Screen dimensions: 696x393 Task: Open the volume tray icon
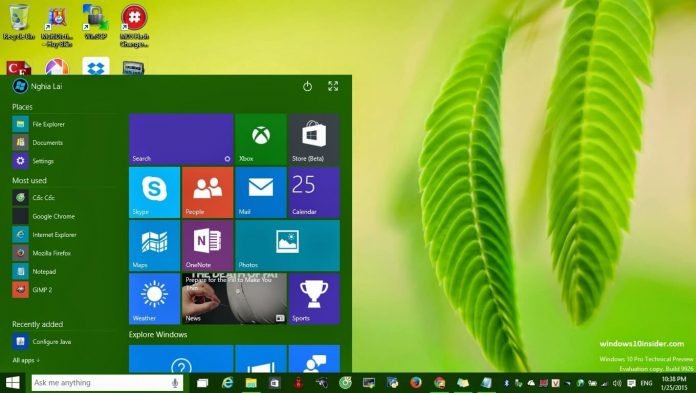(617, 383)
